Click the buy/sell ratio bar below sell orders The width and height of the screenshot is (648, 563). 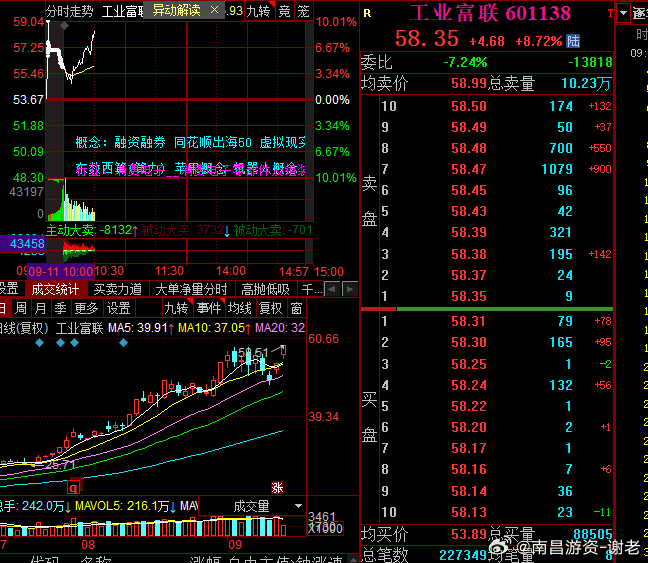[x=487, y=309]
